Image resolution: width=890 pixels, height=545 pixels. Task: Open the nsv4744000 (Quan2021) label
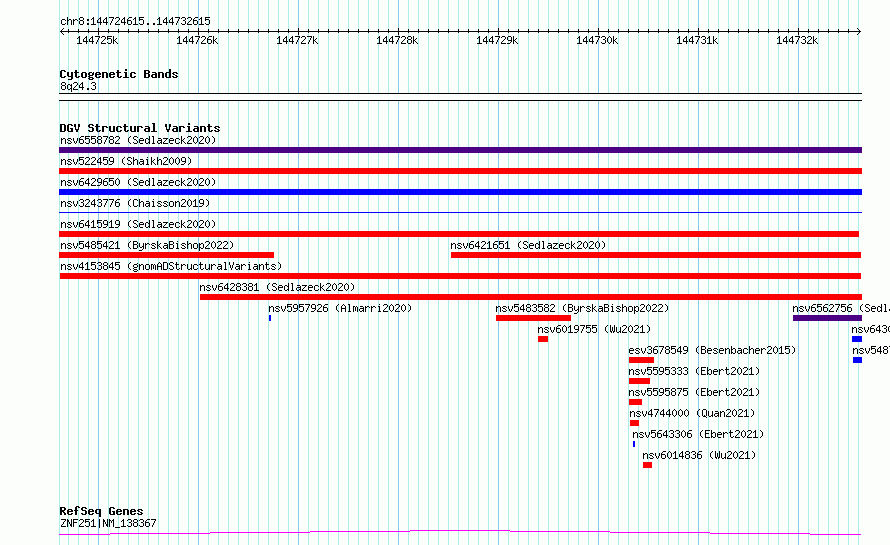(x=692, y=413)
